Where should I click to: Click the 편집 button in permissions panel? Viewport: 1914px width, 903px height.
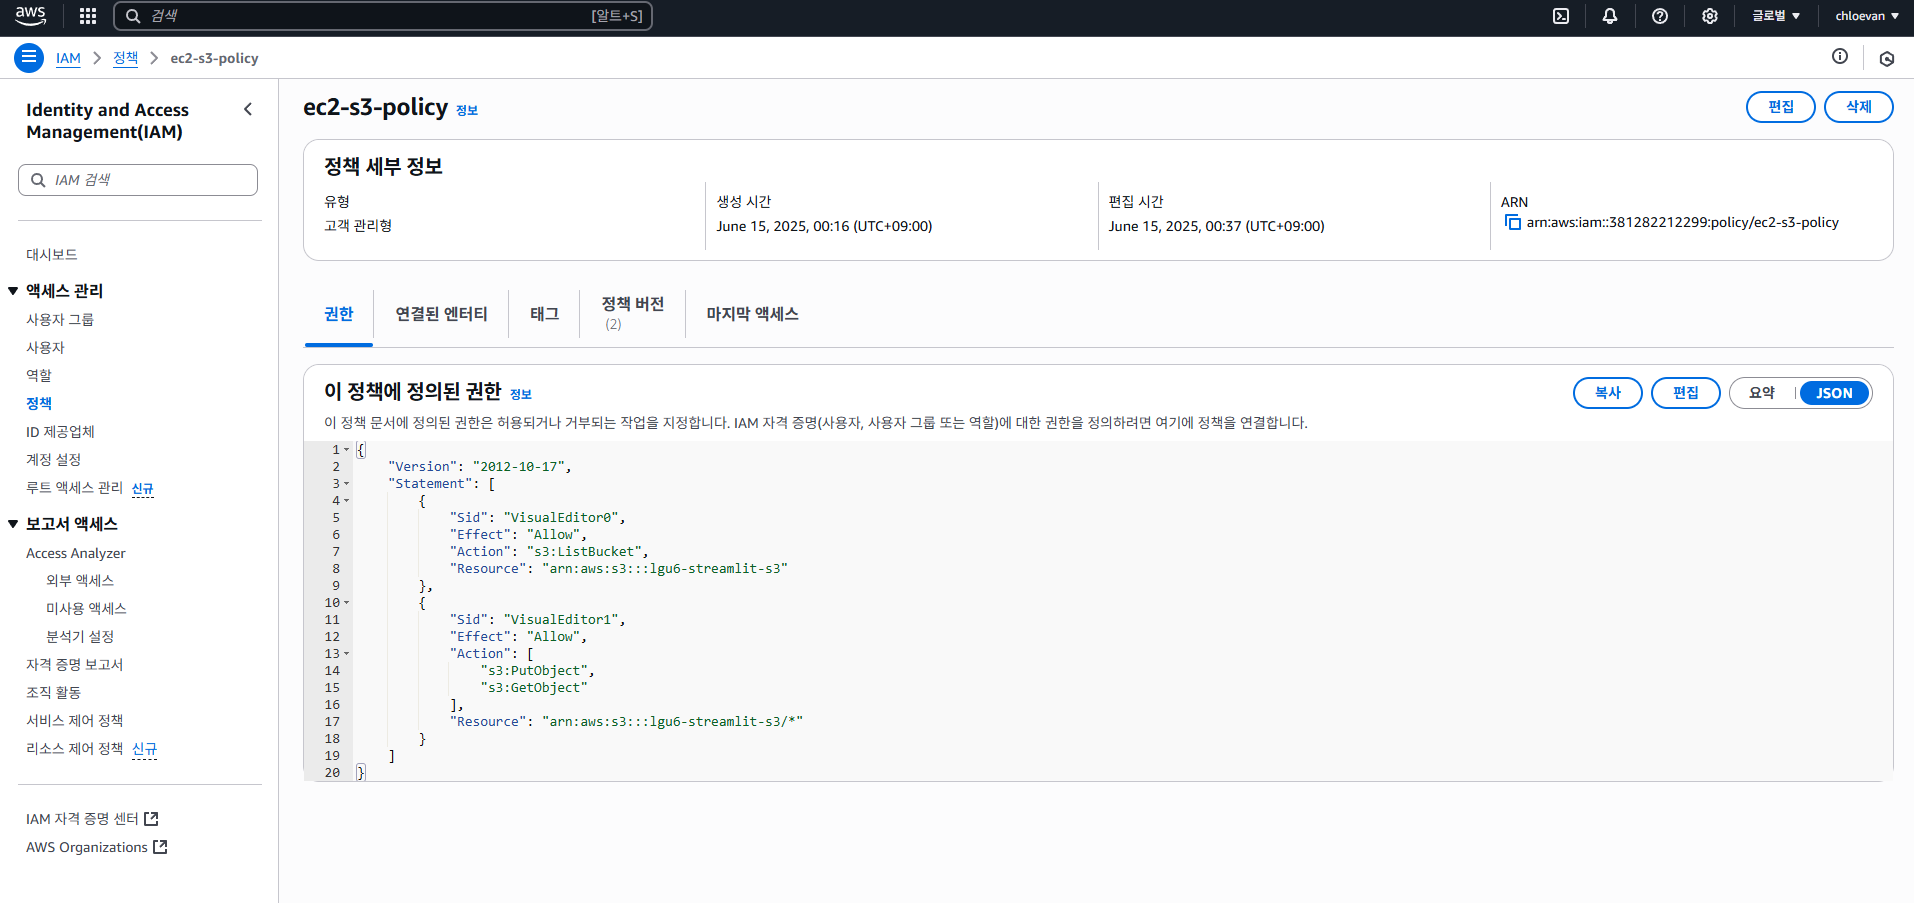tap(1685, 393)
